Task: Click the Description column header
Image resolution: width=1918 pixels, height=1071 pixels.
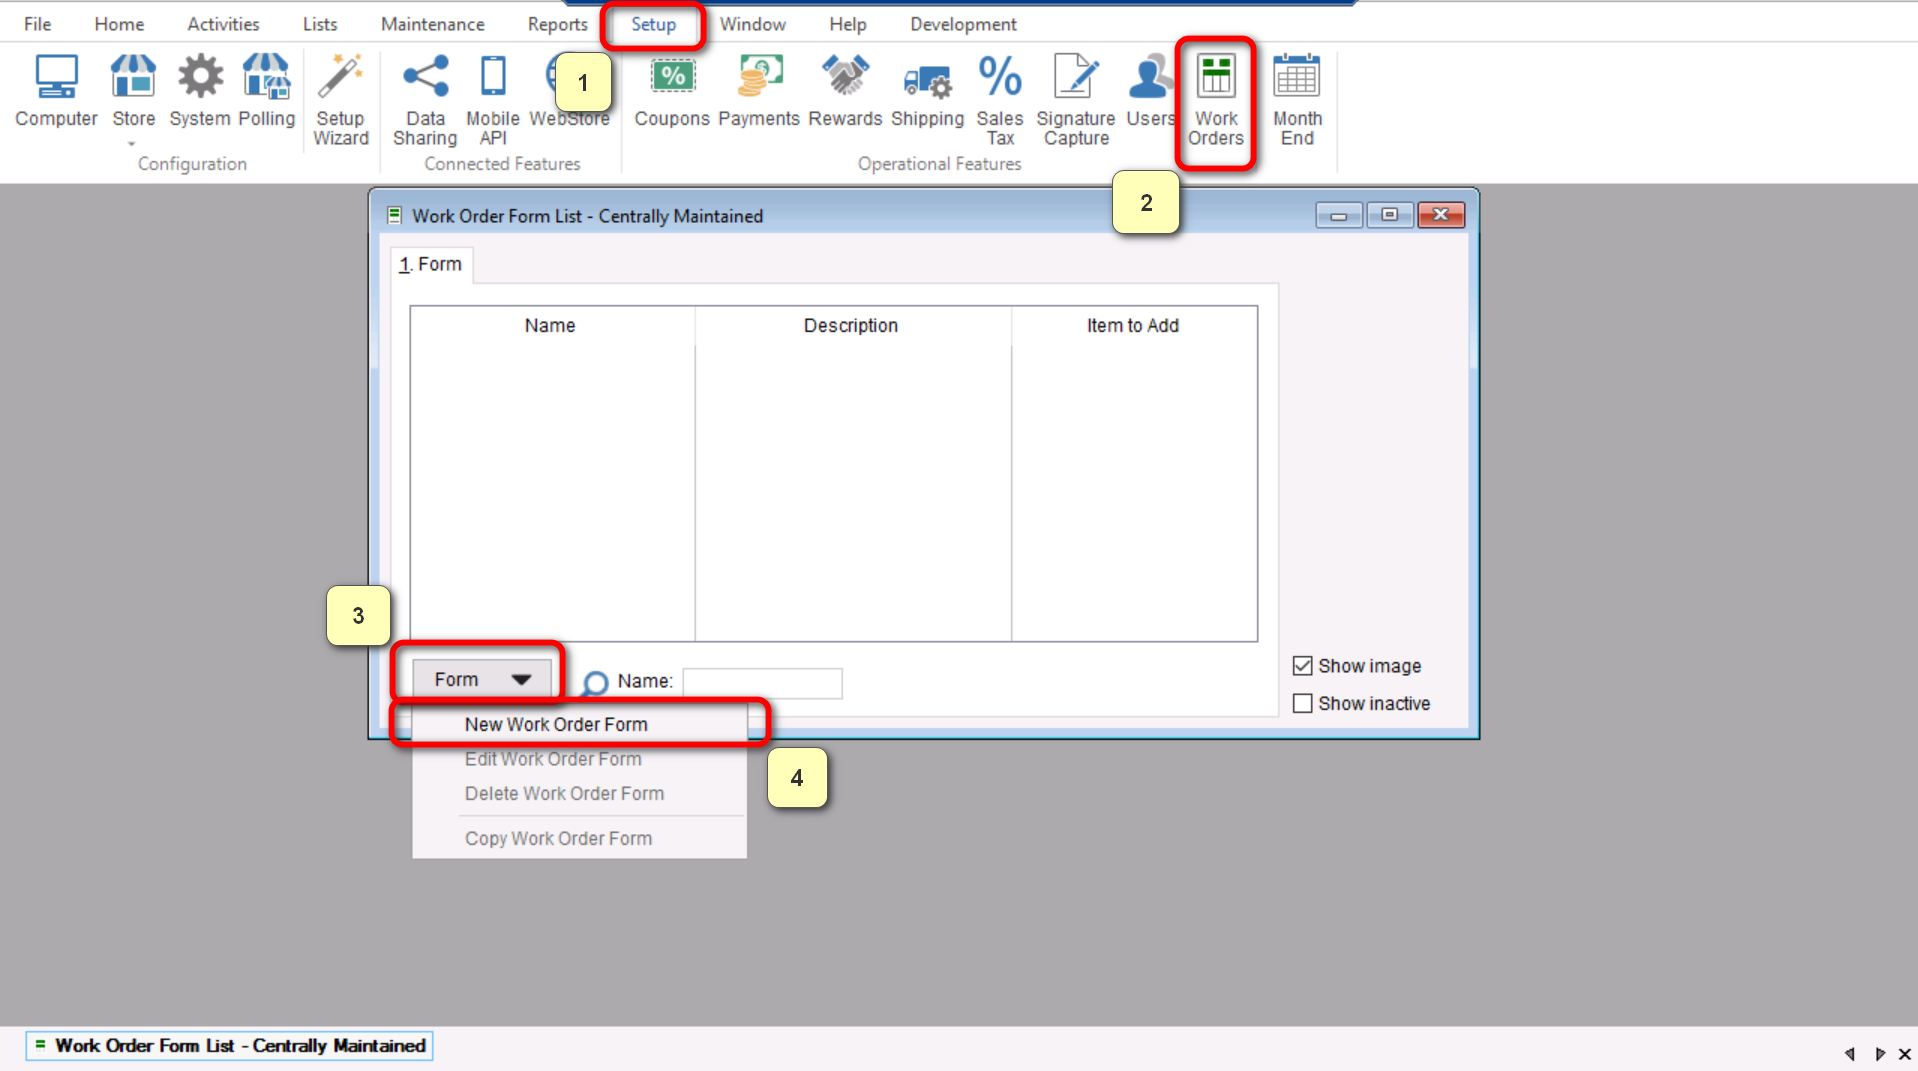Action: 851,326
